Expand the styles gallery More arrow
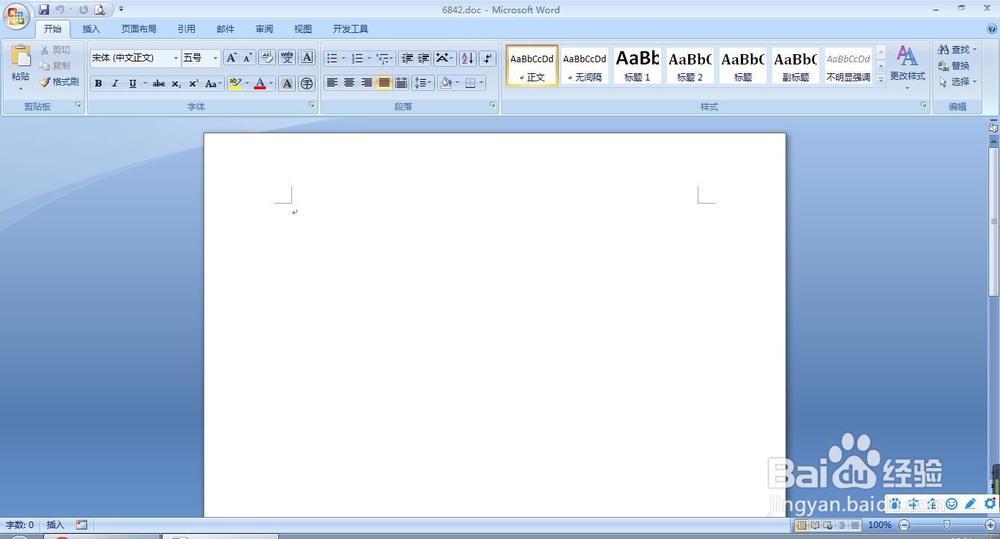Image resolution: width=1000 pixels, height=539 pixels. [x=881, y=80]
